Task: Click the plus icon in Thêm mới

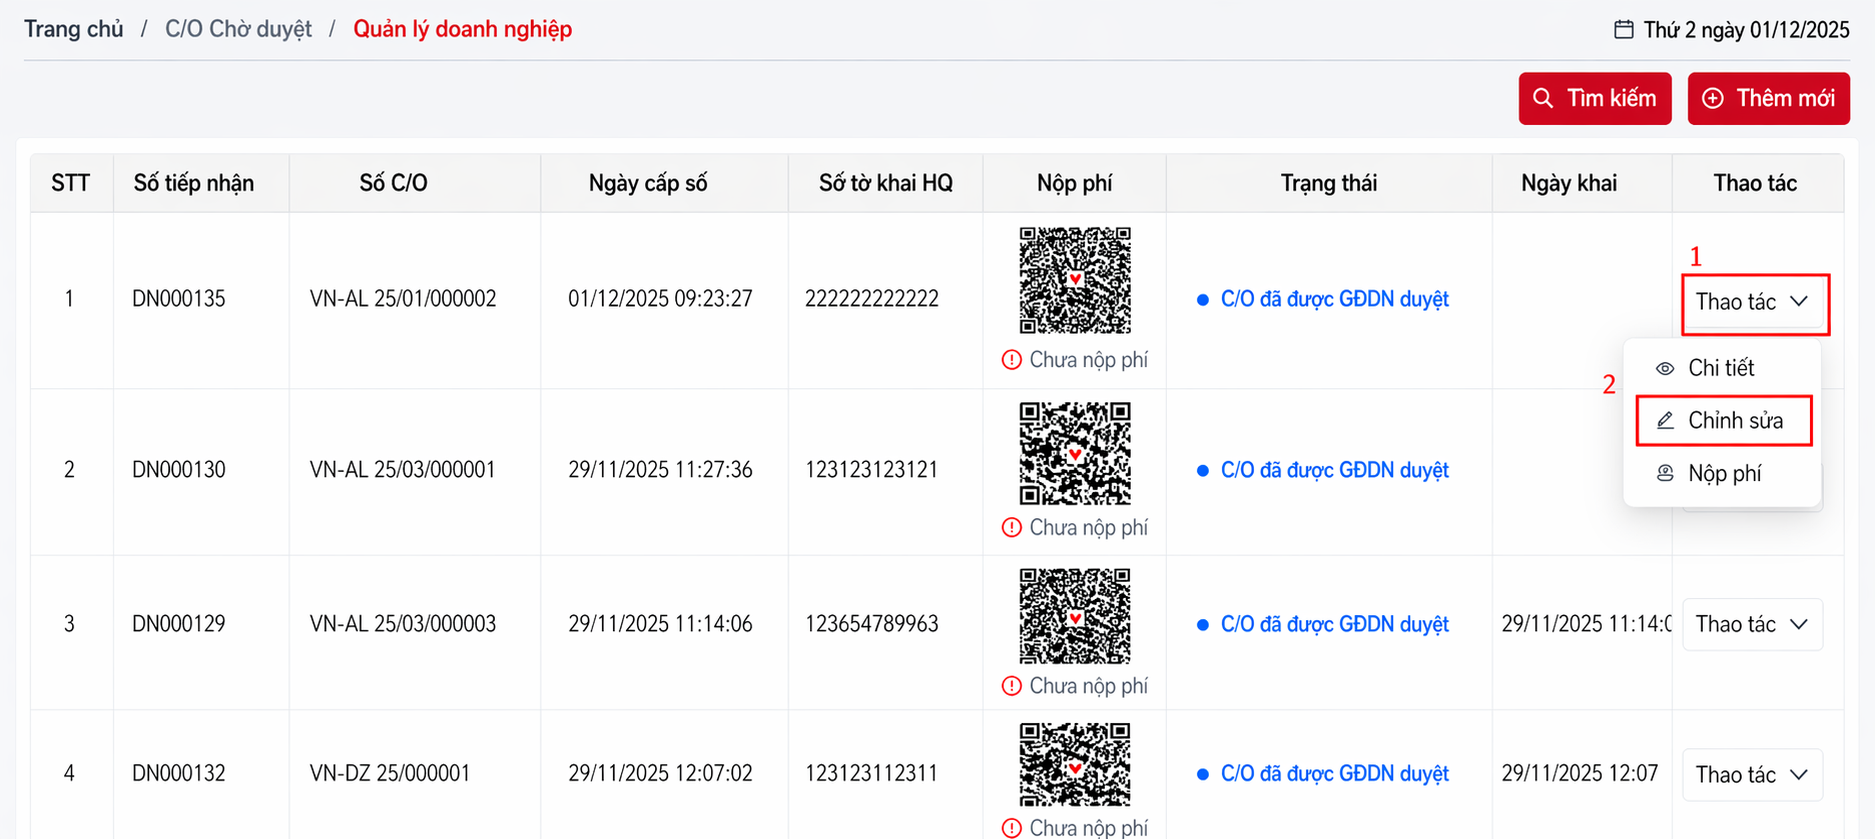Action: (1713, 98)
